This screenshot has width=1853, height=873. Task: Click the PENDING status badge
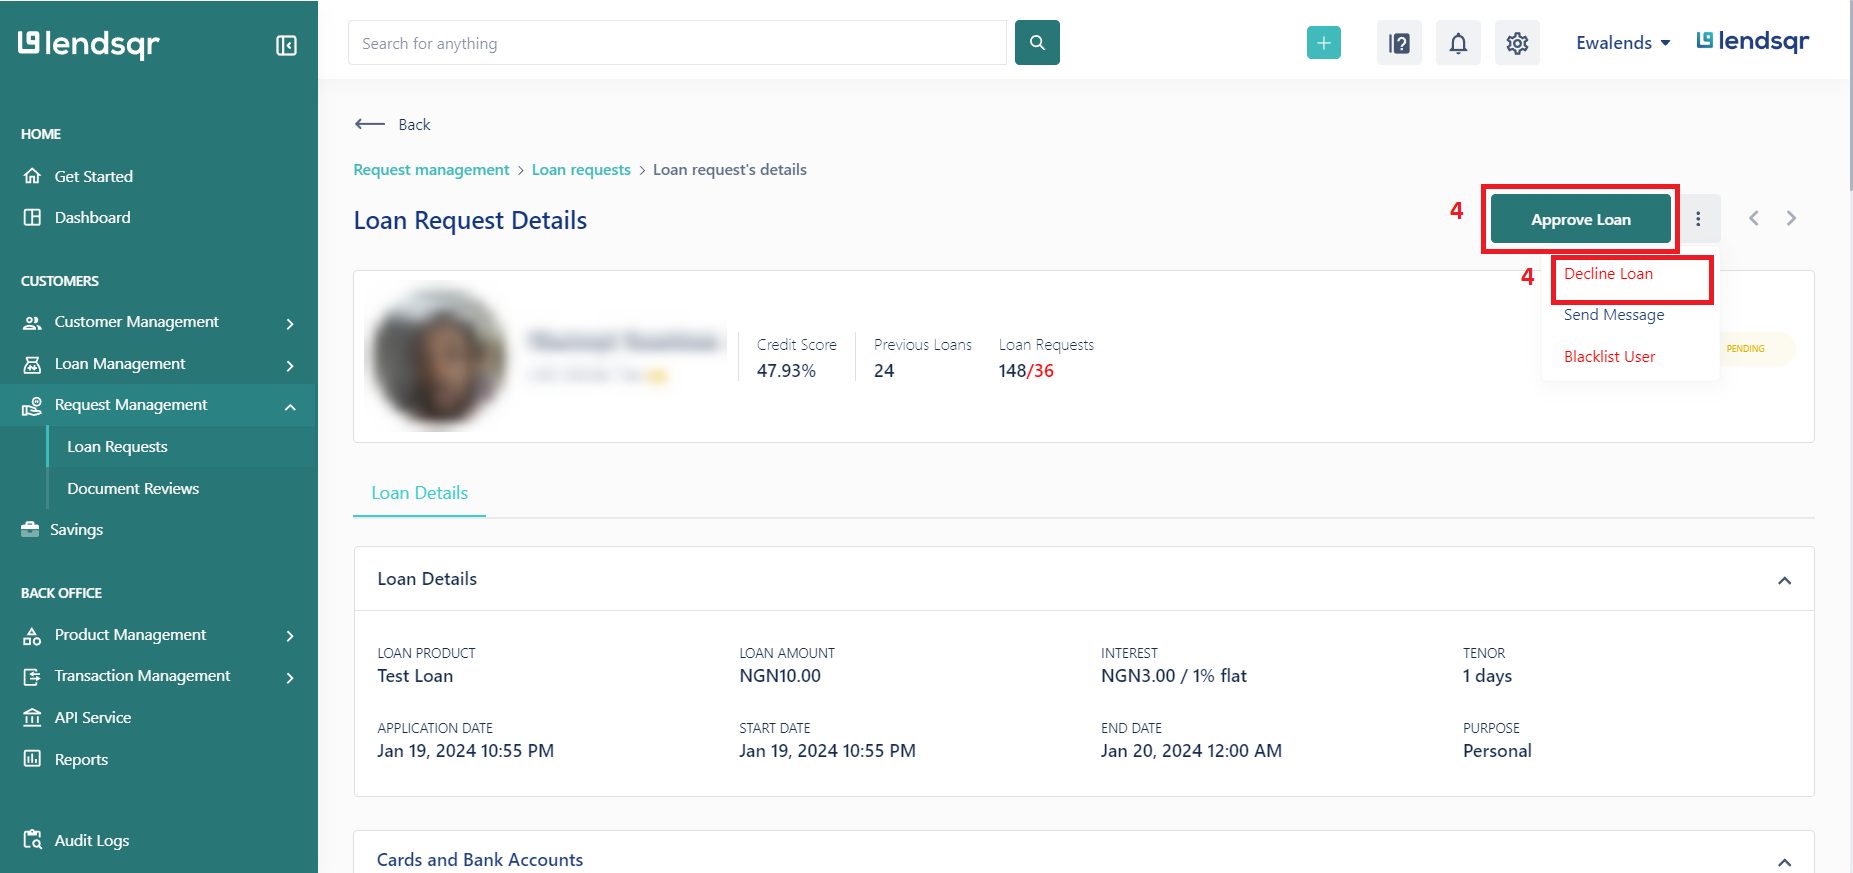pyautogui.click(x=1746, y=348)
